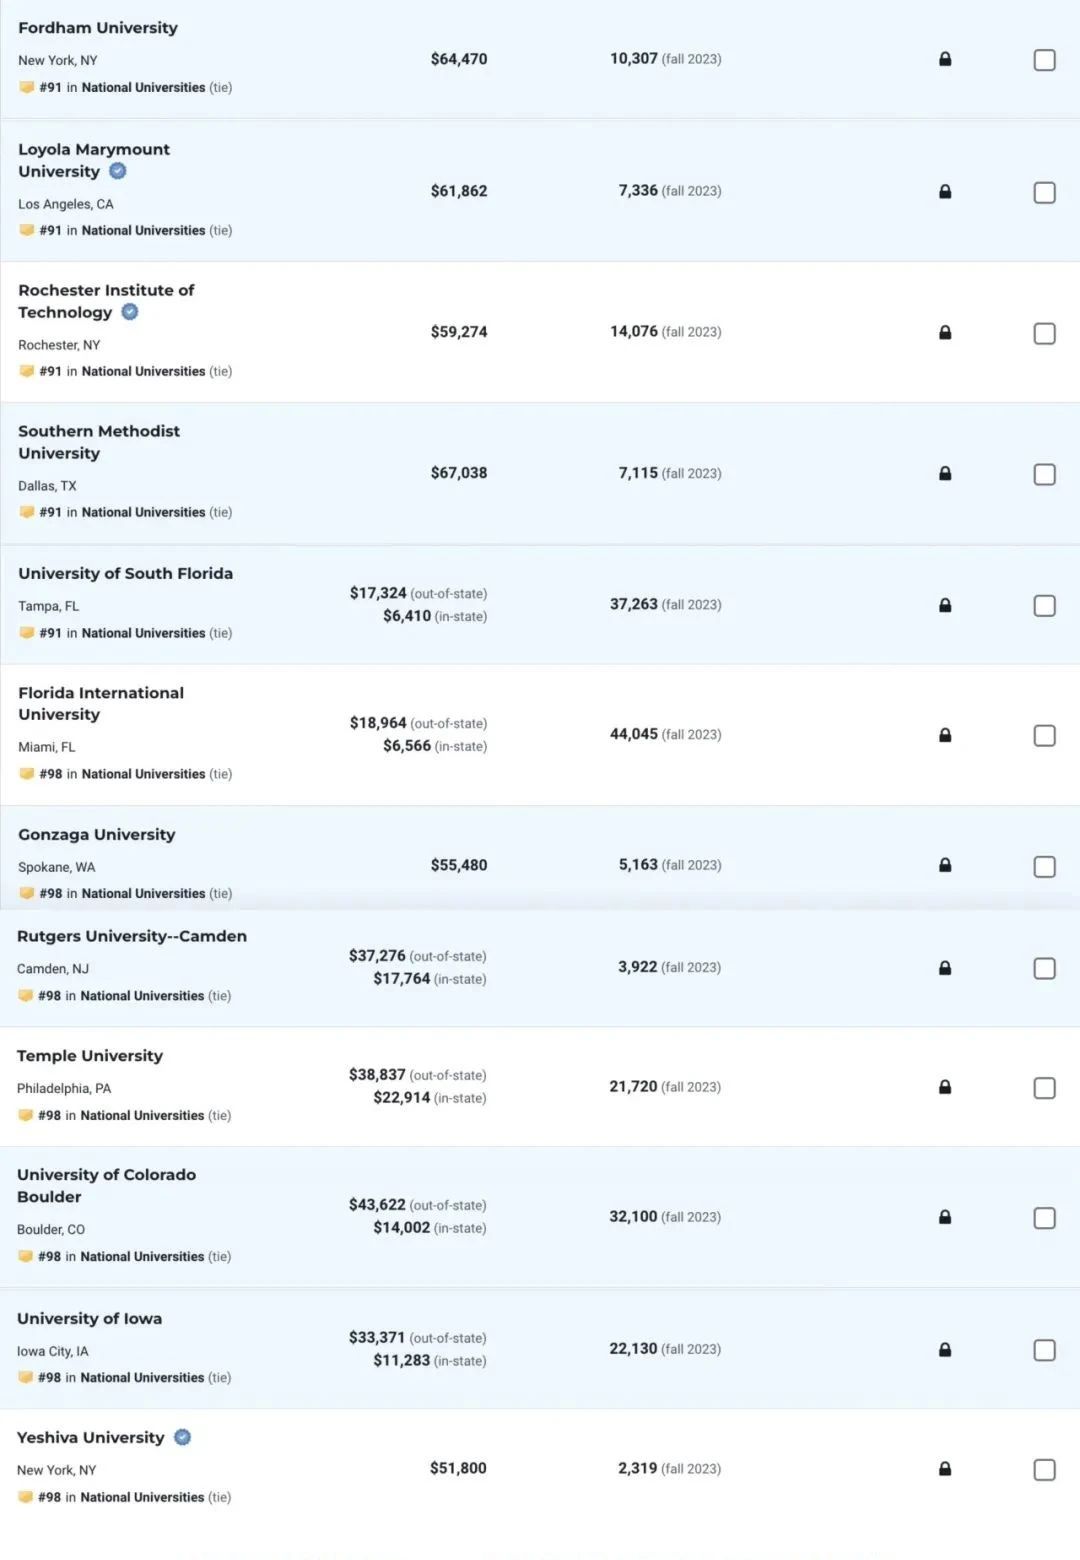Image resolution: width=1080 pixels, height=1560 pixels.
Task: Click verified badge beside Yeshiva University
Action: pos(182,1437)
